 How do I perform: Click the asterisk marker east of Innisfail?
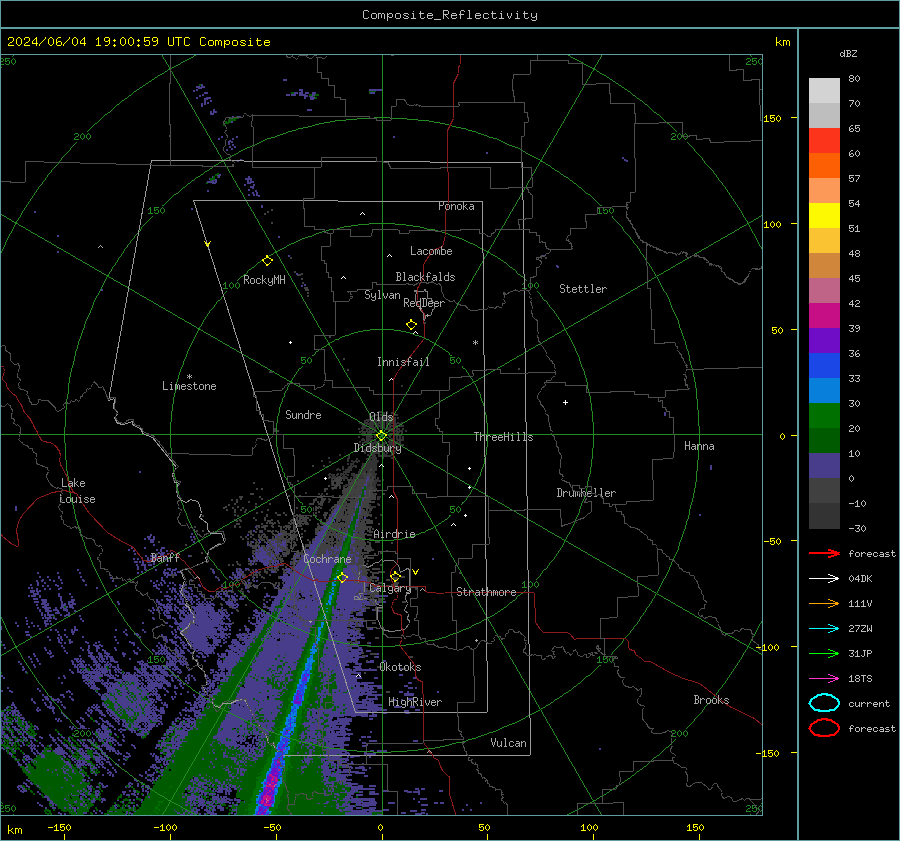point(475,343)
